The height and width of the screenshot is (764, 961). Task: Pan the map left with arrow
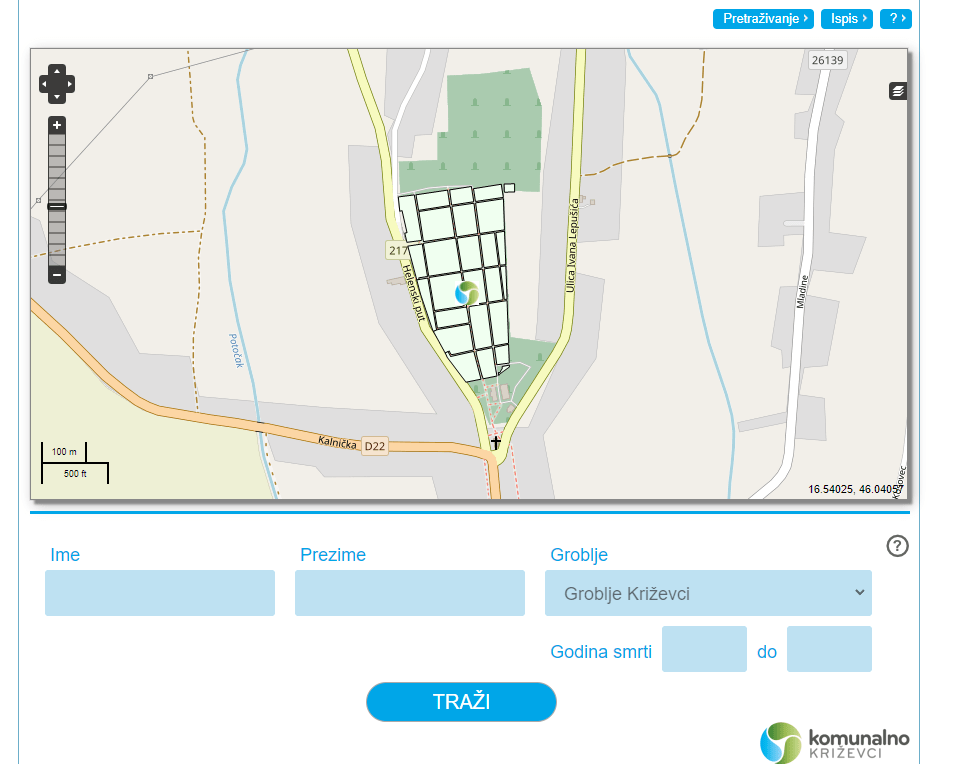45,84
